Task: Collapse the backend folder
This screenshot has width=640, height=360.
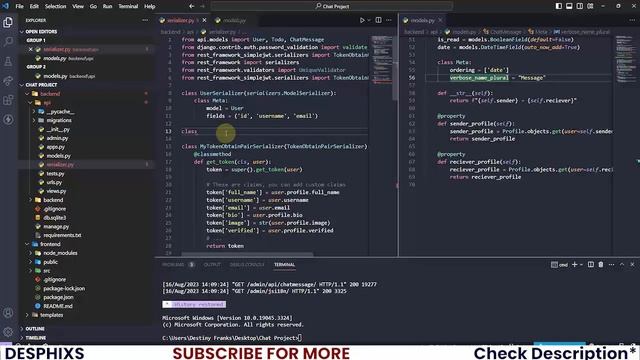Action: pyautogui.click(x=27, y=94)
